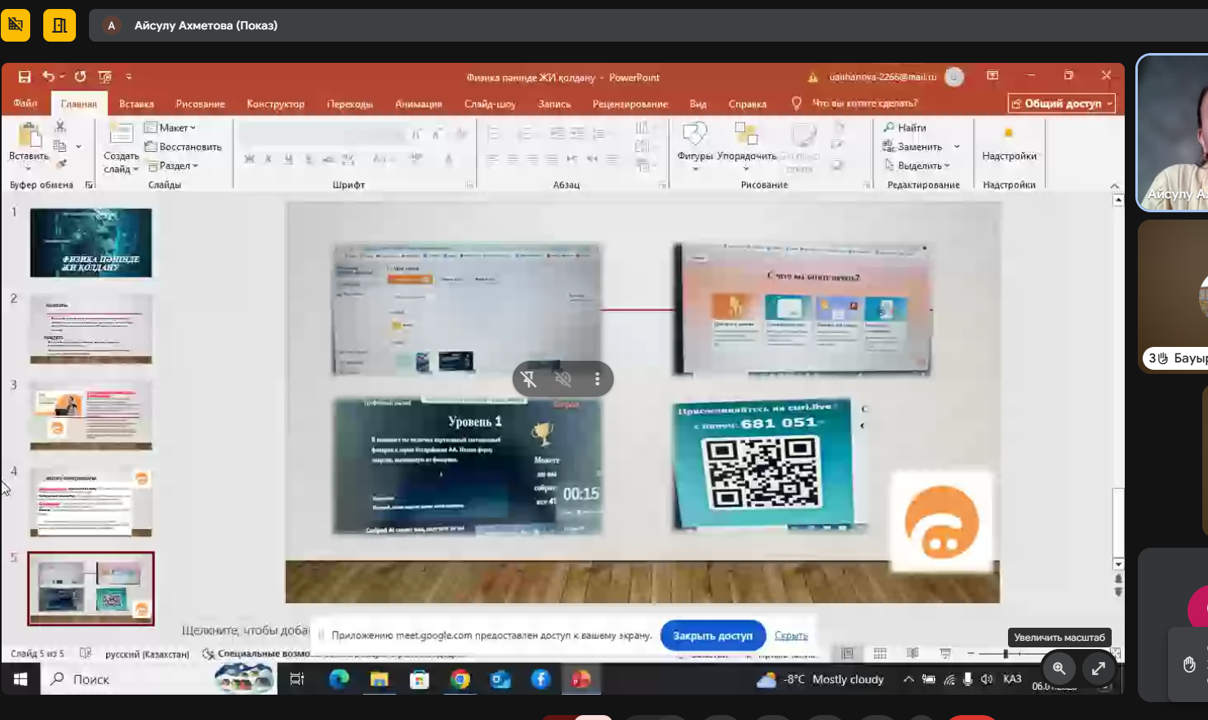Image resolution: width=1208 pixels, height=720 pixels.
Task: Click the Скрыть link in sharing bar
Action: [x=790, y=635]
